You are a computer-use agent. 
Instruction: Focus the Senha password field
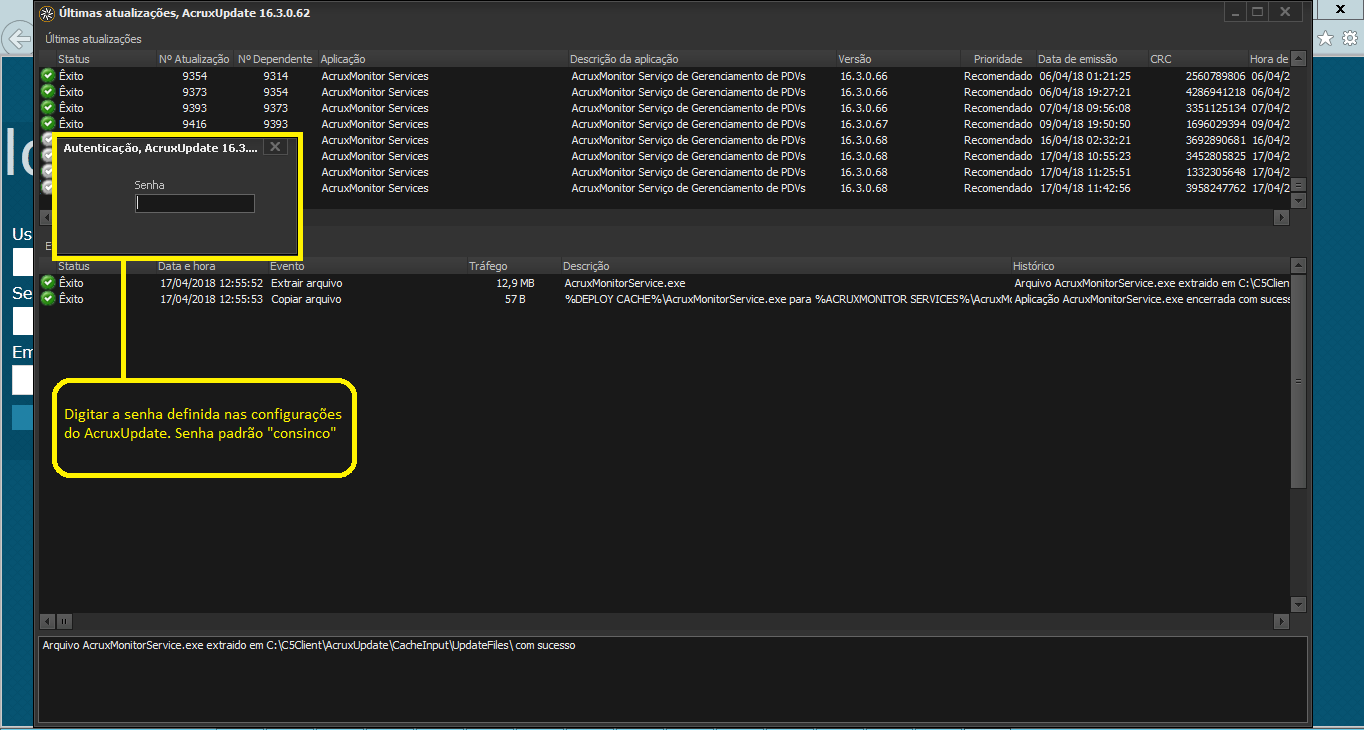point(195,203)
